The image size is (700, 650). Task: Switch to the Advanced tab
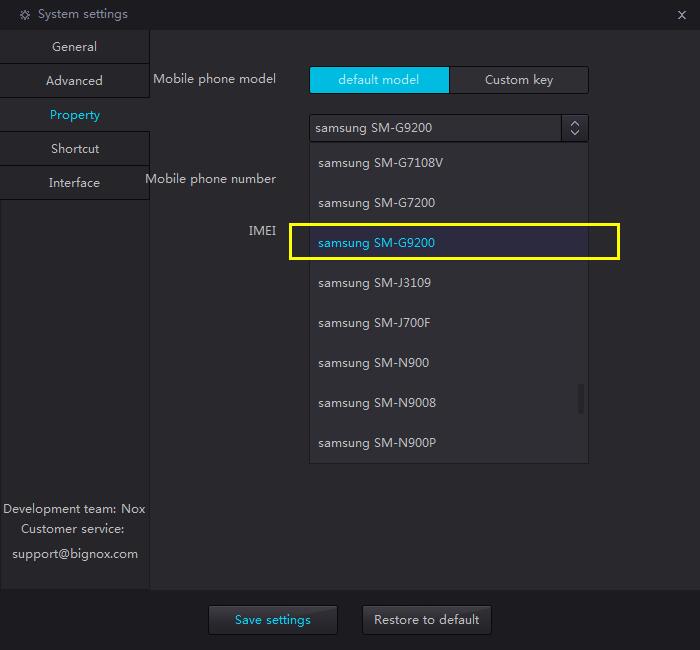coord(74,81)
